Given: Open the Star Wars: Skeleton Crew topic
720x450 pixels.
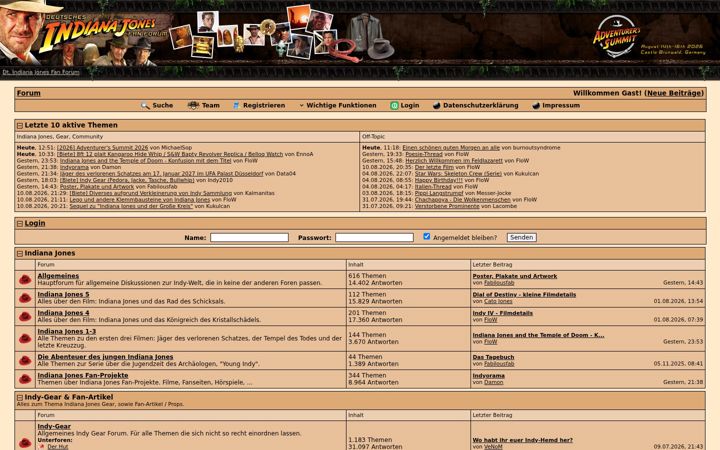Looking at the screenshot, I should click(x=458, y=174).
